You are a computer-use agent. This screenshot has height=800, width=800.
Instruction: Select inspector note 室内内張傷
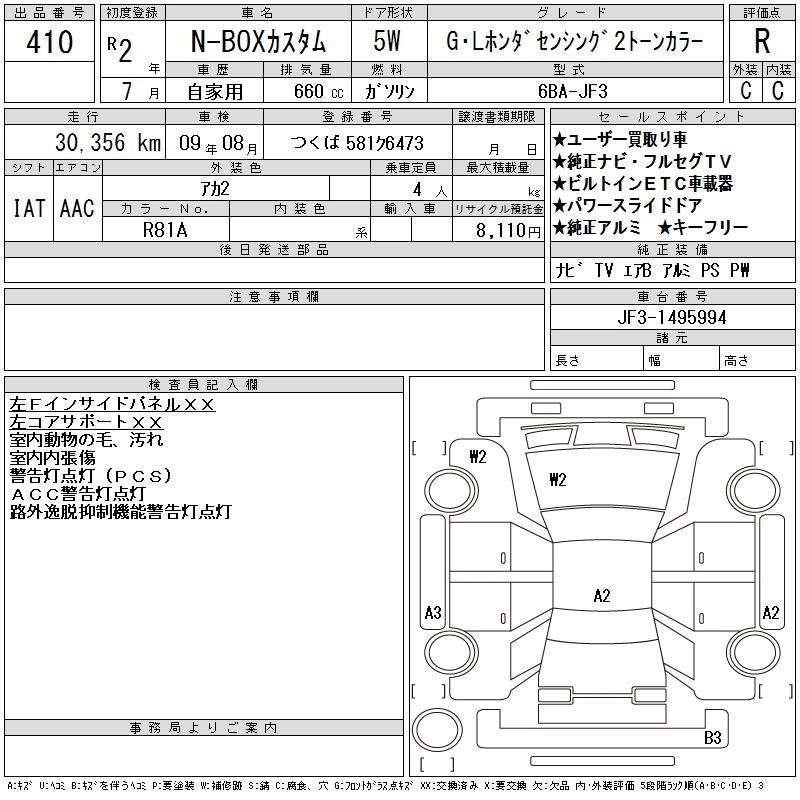tap(52, 458)
